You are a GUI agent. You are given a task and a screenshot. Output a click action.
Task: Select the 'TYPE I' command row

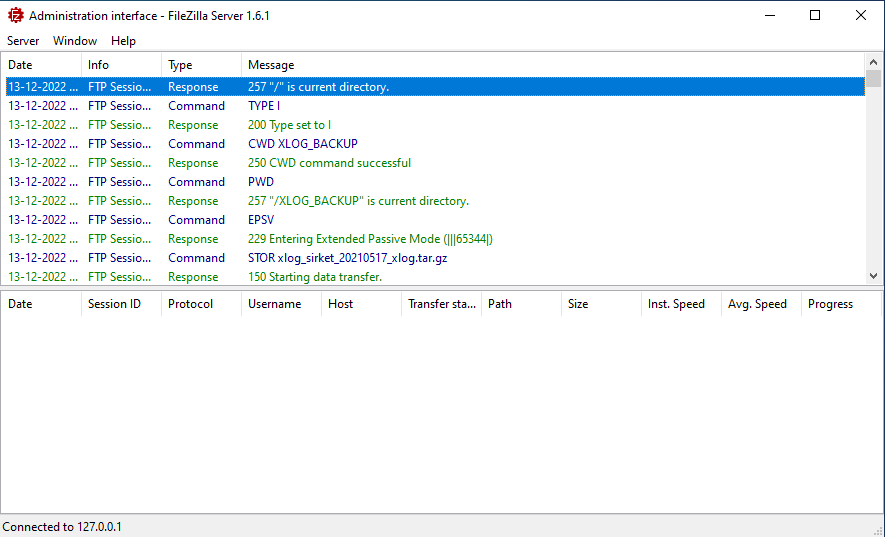pyautogui.click(x=435, y=106)
